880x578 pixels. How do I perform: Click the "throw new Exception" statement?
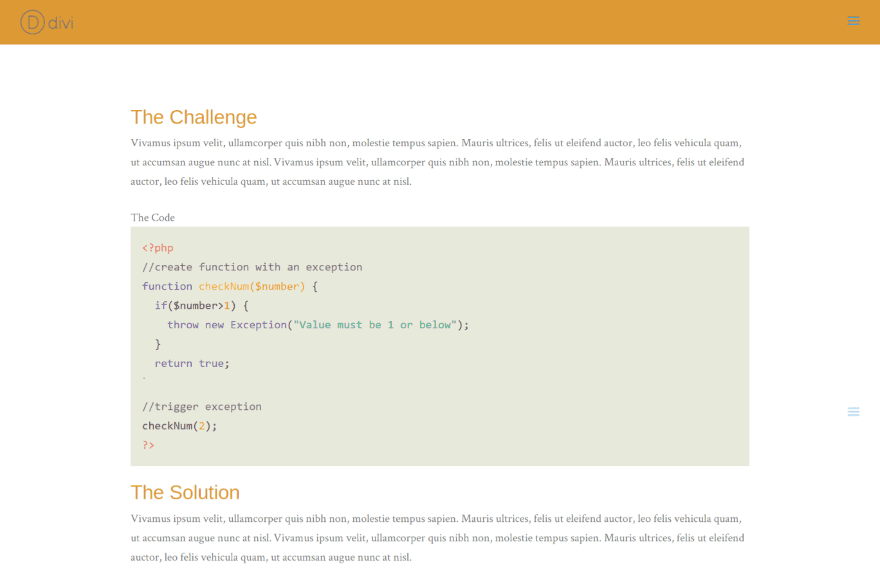[225, 324]
